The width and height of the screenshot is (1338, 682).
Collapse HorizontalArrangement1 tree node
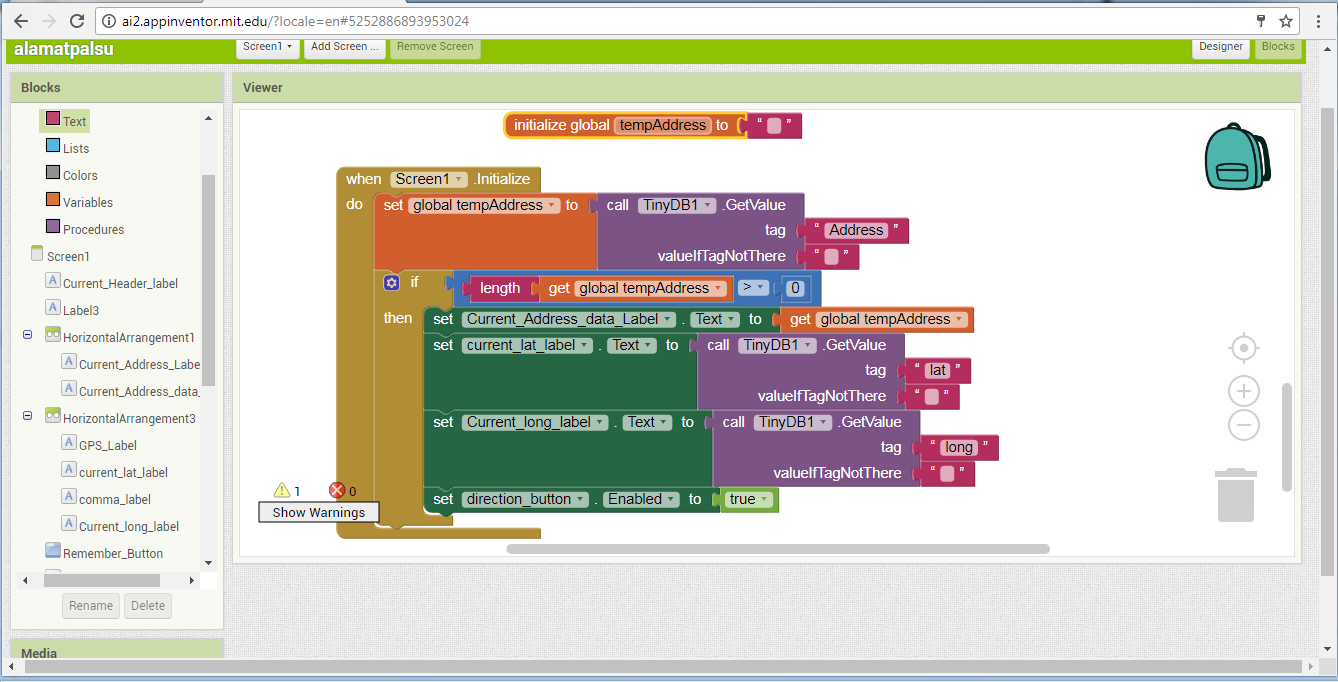(28, 336)
